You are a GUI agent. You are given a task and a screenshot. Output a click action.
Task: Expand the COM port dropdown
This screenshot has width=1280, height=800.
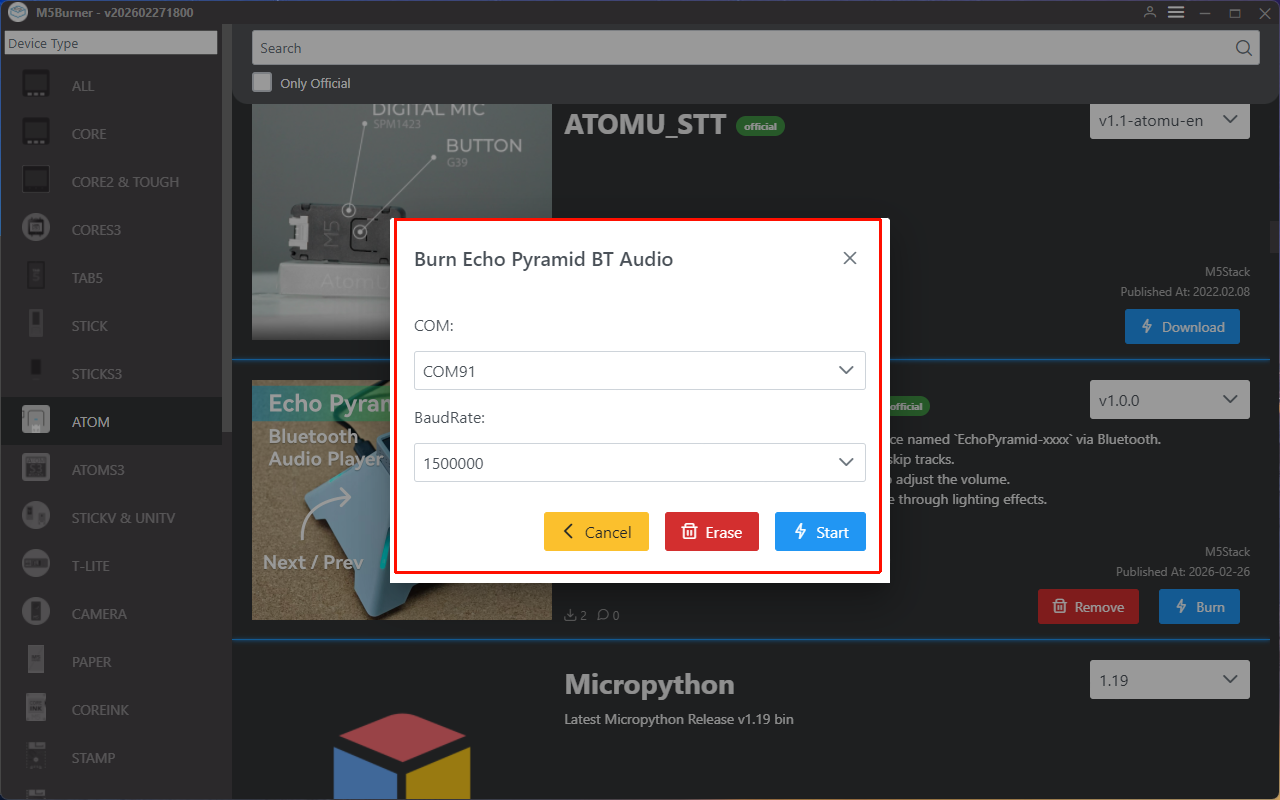[639, 371]
